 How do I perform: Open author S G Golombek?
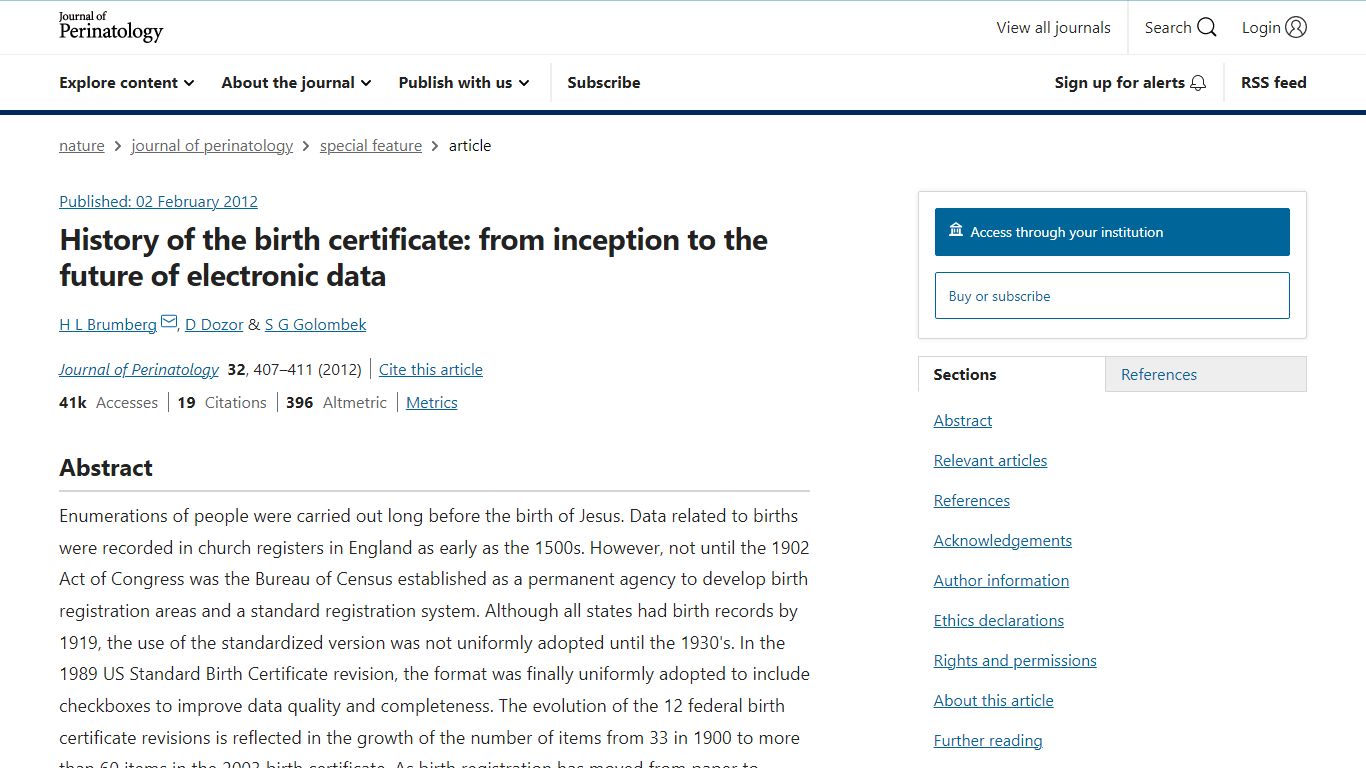click(315, 325)
